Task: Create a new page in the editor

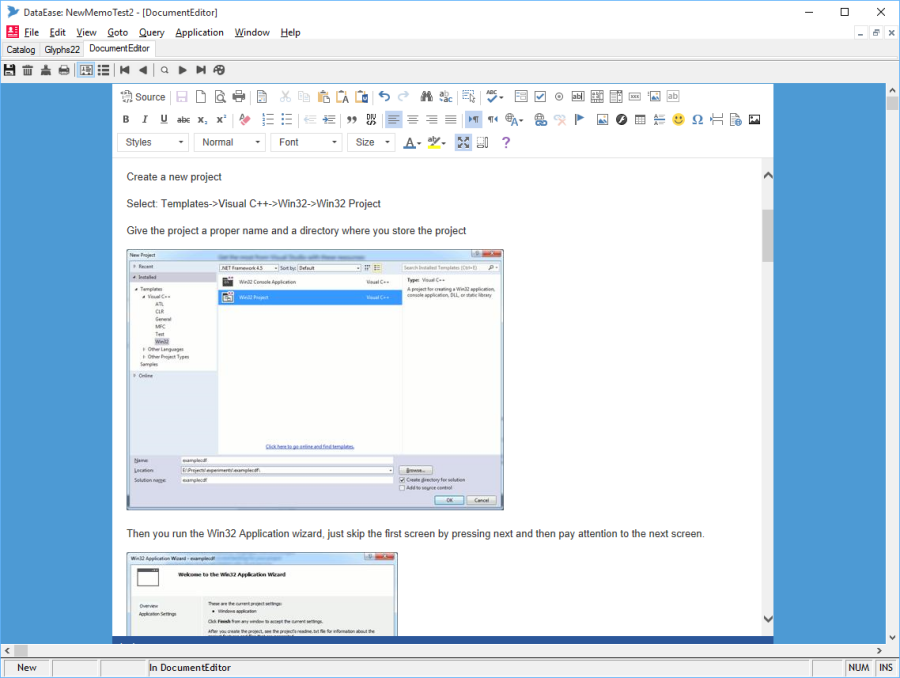Action: point(201,96)
